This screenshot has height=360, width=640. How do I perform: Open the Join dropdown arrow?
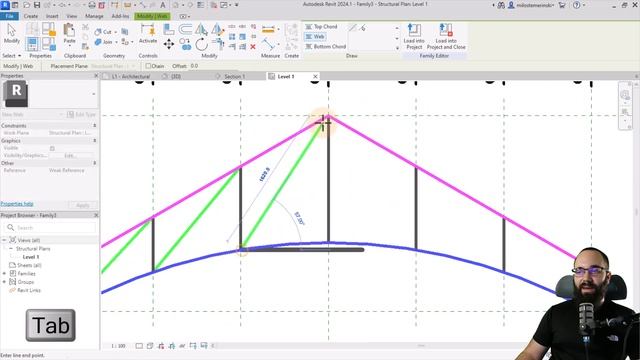click(116, 42)
